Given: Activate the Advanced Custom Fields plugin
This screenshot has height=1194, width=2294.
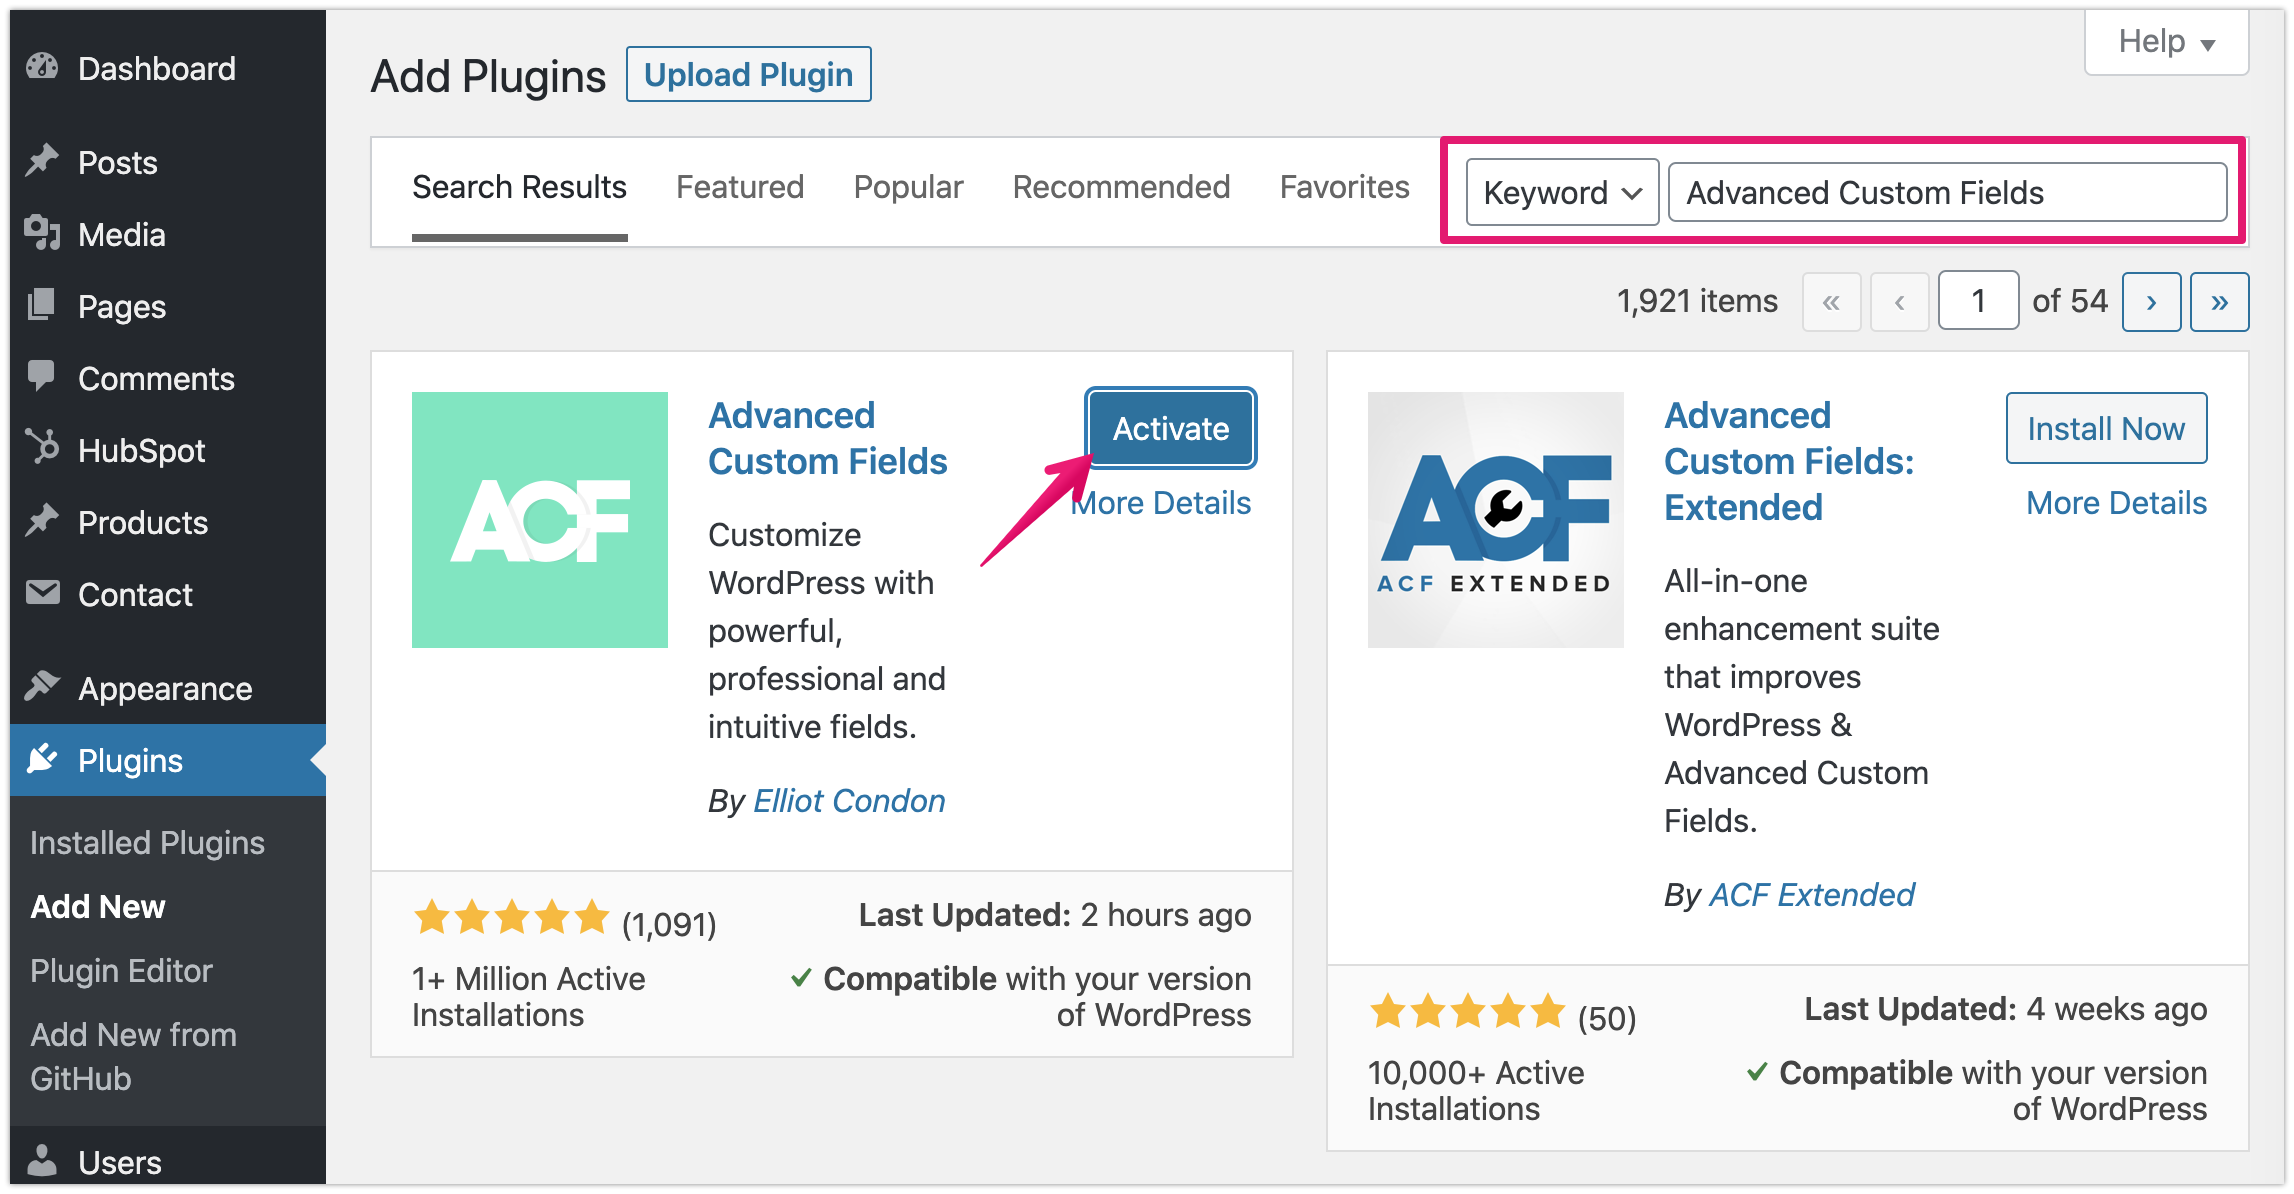Looking at the screenshot, I should (1171, 428).
